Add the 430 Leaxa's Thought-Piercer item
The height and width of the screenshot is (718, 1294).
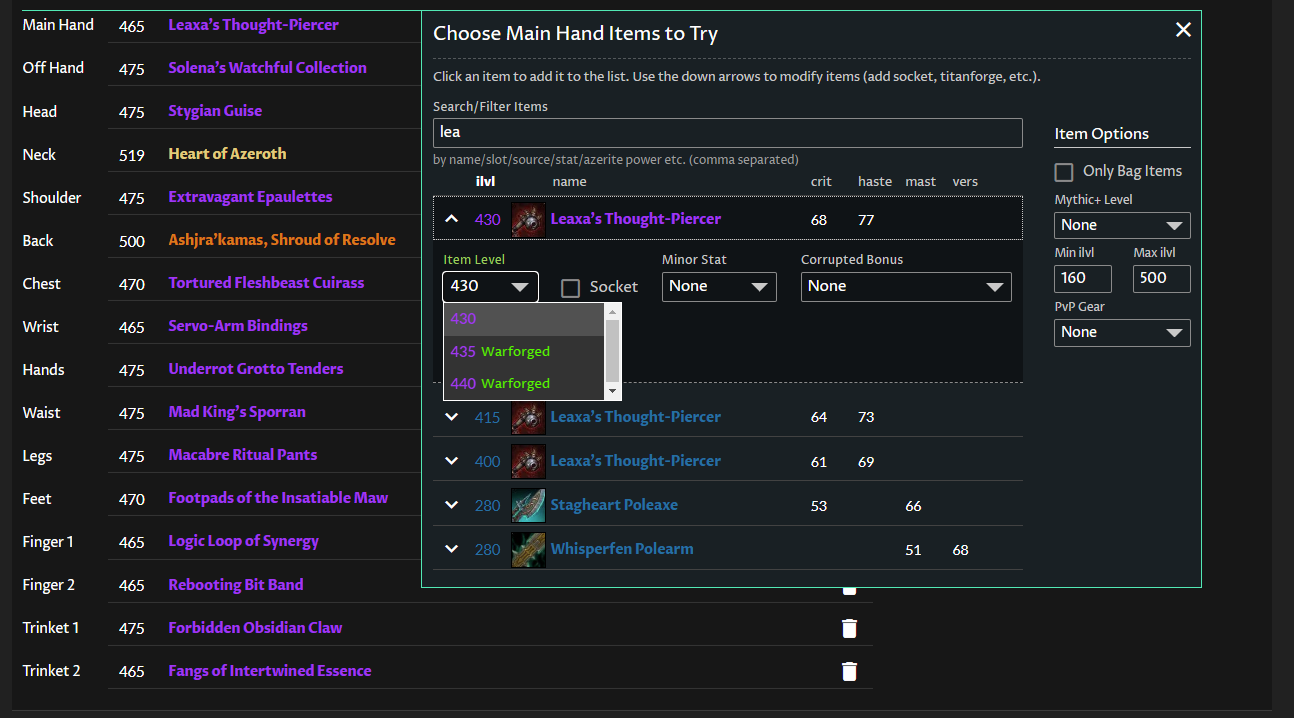[635, 219]
